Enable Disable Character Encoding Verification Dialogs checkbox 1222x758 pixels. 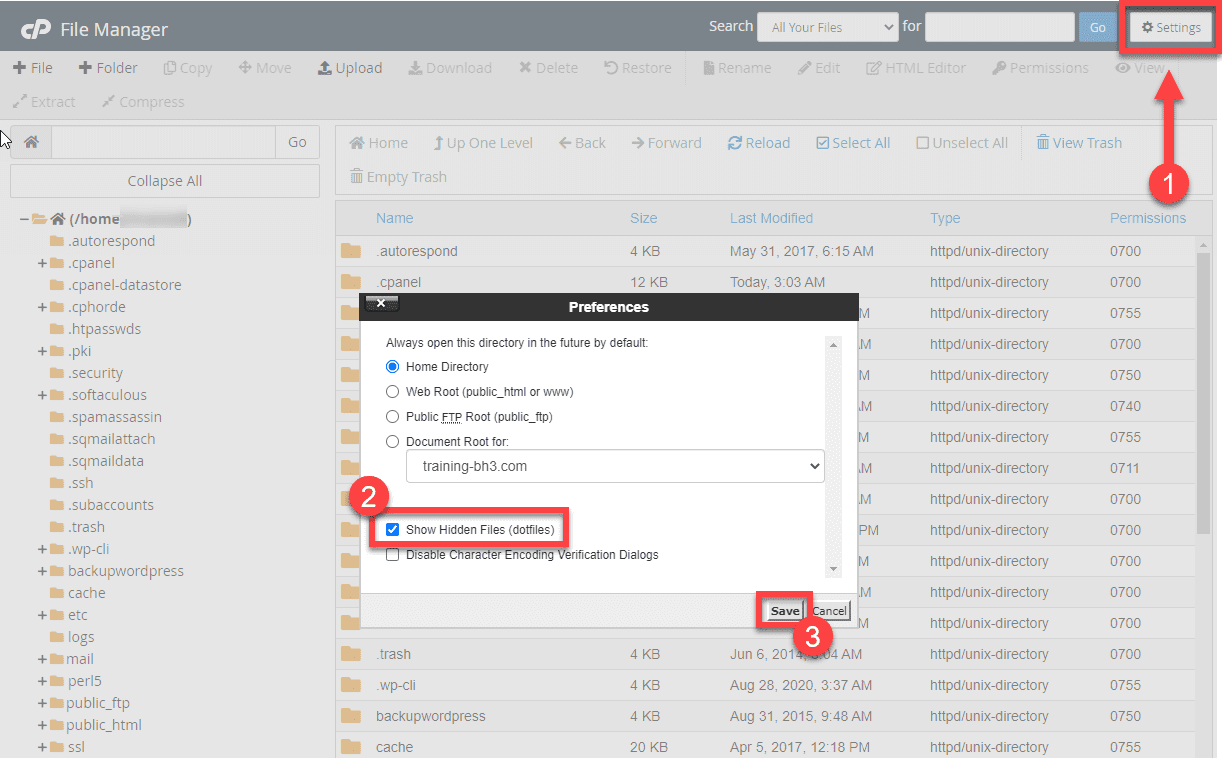coord(393,555)
